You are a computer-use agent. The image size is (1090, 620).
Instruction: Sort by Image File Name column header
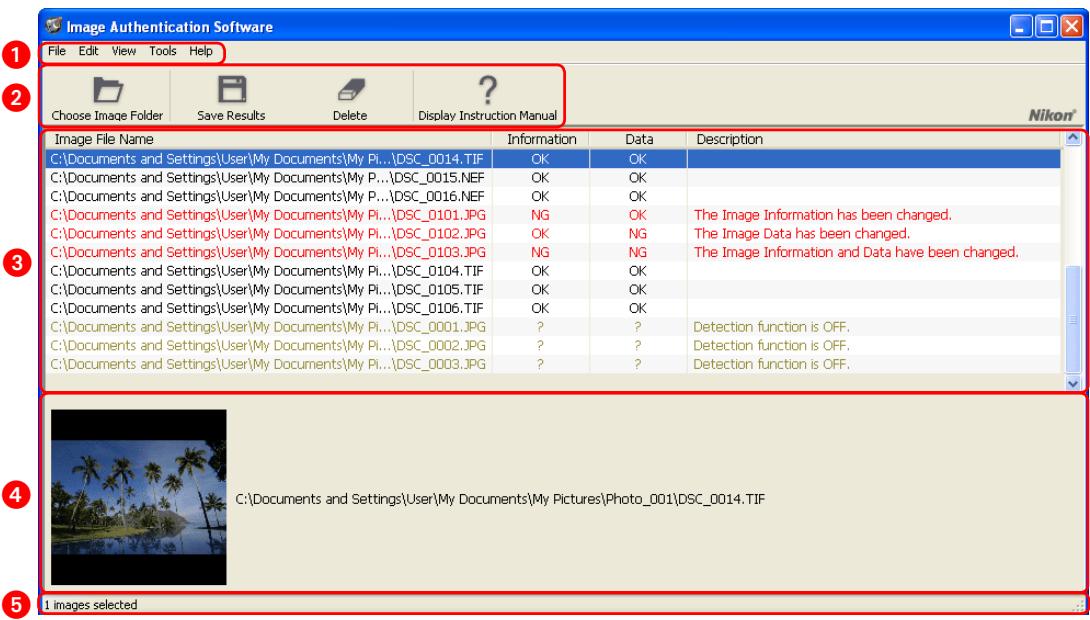[269, 139]
